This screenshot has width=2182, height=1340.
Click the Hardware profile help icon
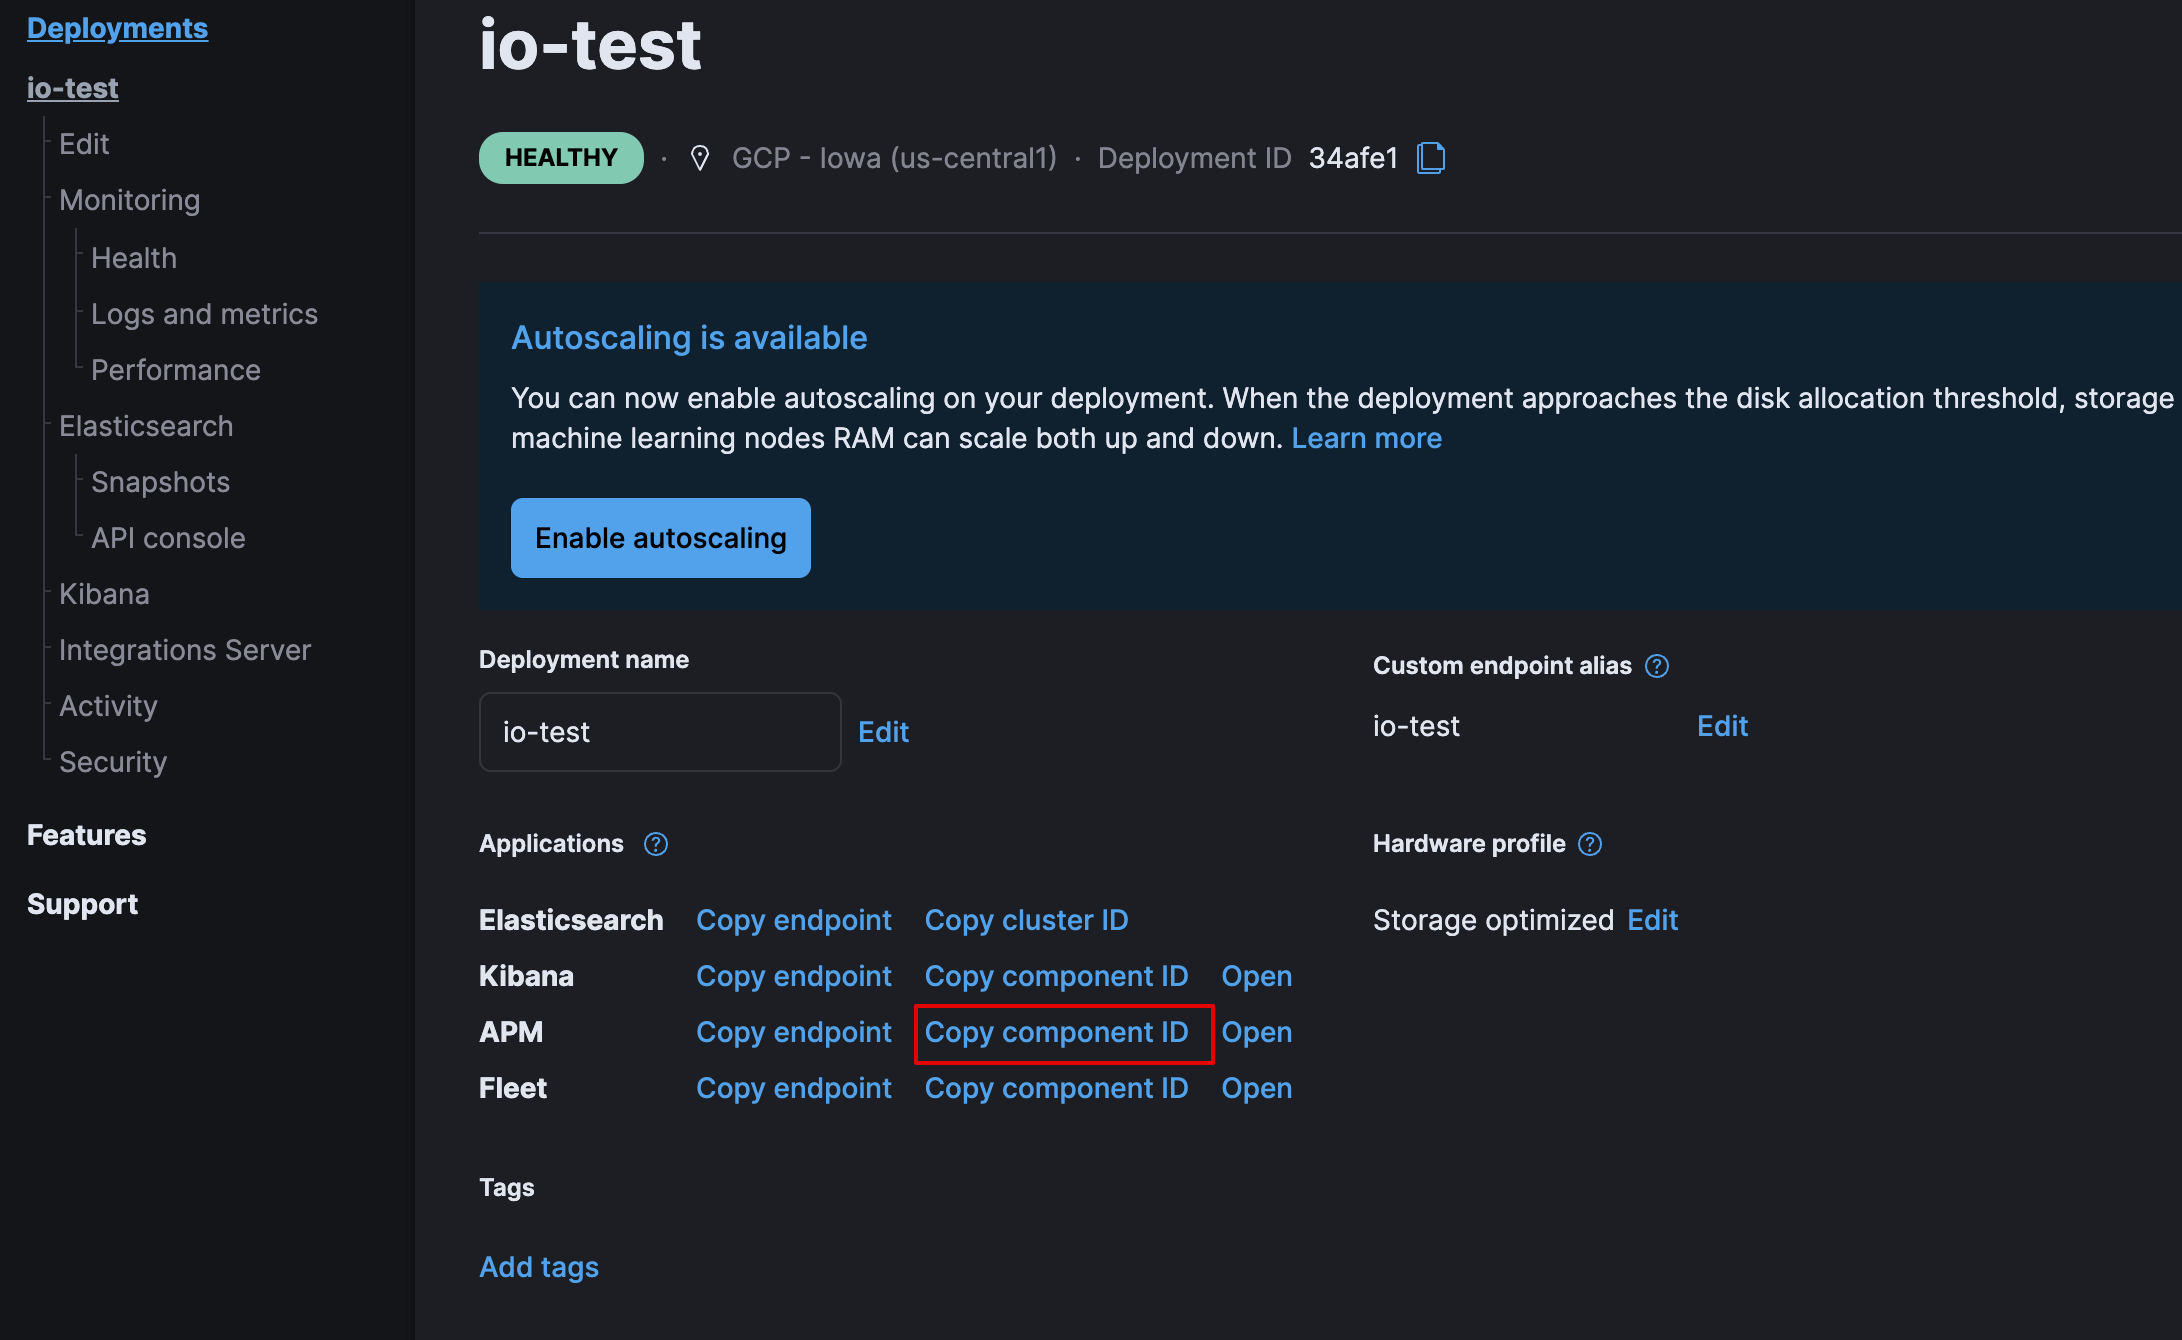tap(1590, 844)
